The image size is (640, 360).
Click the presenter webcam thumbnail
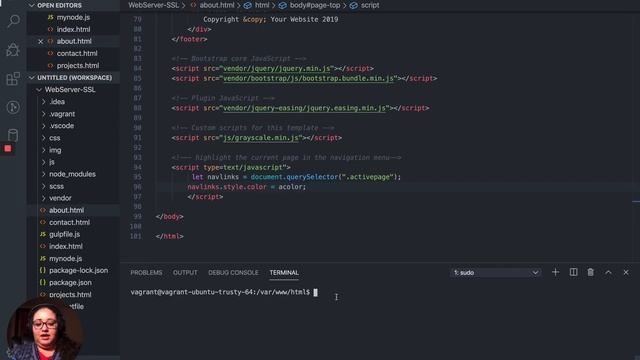tap(44, 331)
